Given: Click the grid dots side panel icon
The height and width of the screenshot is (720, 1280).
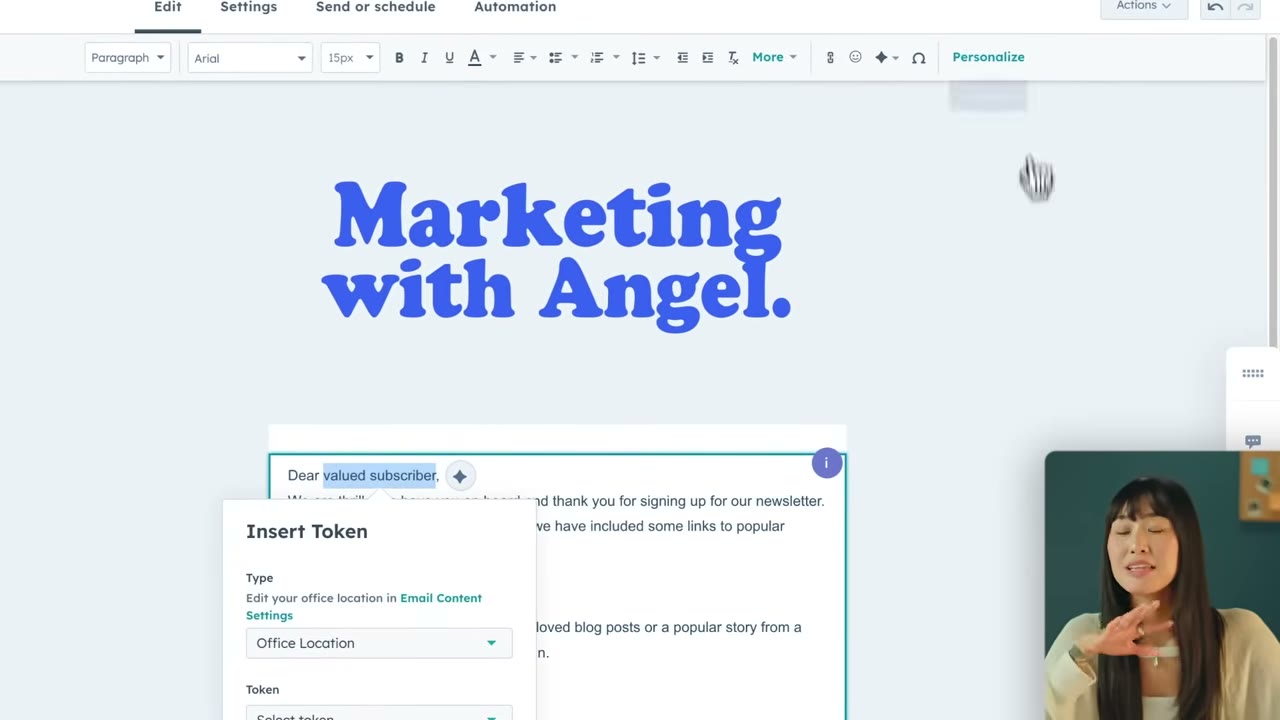Looking at the screenshot, I should point(1253,373).
